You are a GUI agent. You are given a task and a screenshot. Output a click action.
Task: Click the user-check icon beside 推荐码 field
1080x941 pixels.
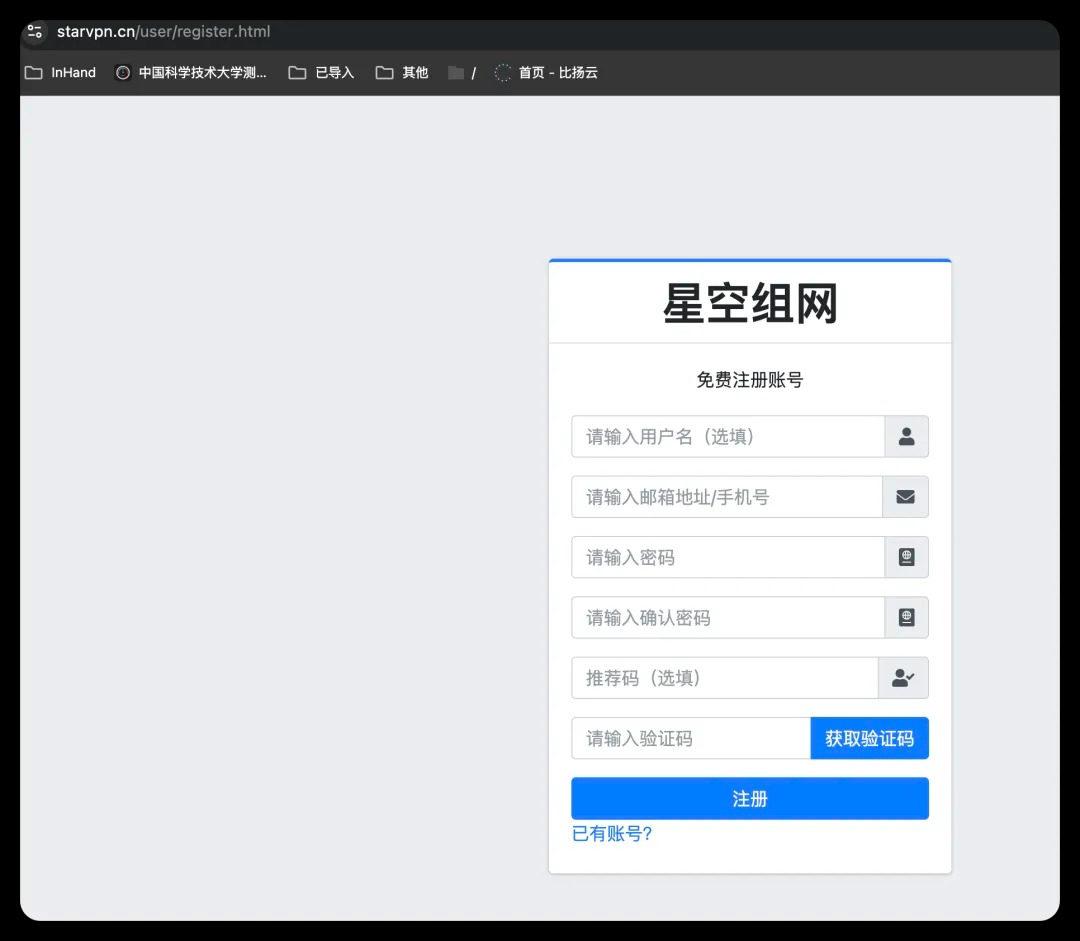(x=903, y=678)
